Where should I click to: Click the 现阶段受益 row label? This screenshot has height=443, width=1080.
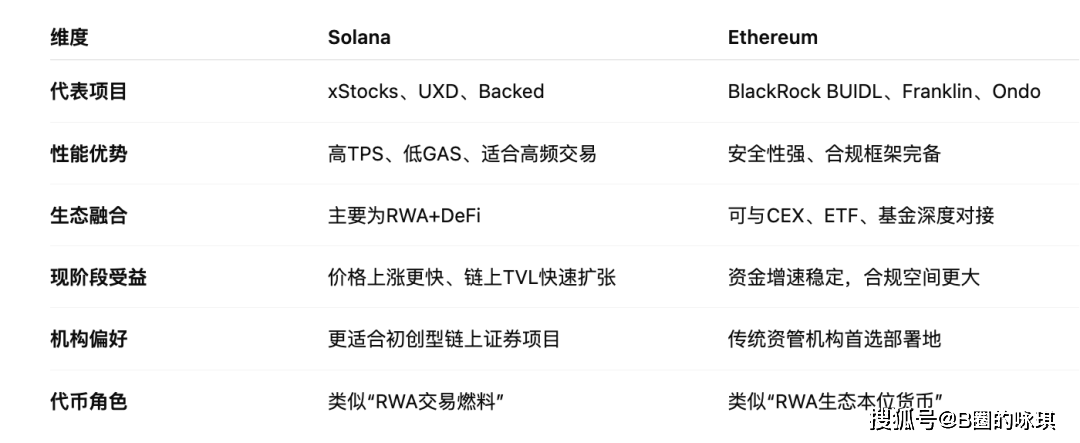[x=98, y=277]
